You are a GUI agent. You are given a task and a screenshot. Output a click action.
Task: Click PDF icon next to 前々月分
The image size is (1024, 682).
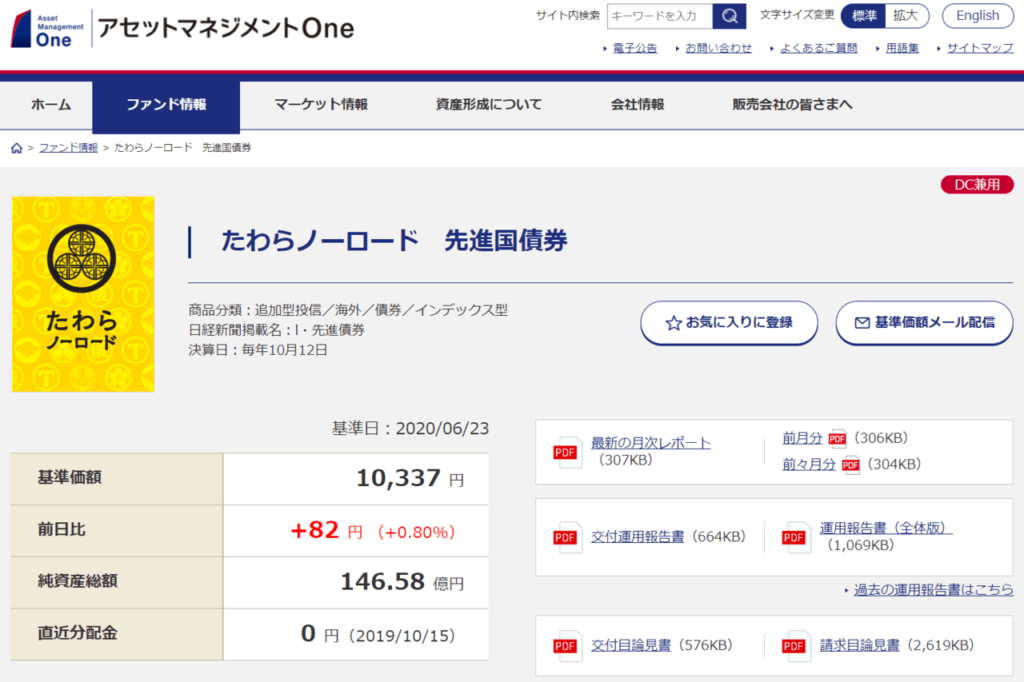(851, 465)
